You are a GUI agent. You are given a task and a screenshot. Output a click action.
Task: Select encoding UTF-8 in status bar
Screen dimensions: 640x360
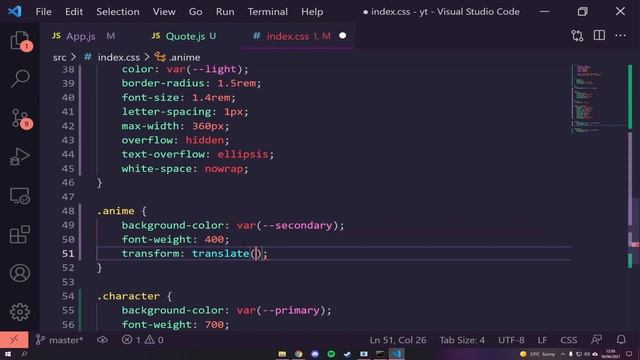click(x=511, y=340)
